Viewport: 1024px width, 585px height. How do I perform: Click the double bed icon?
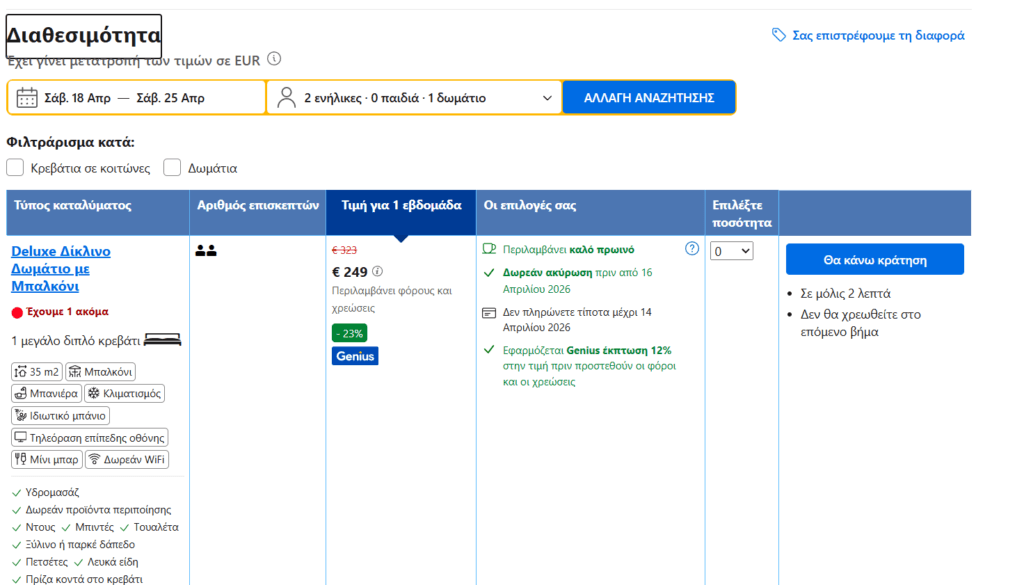(163, 340)
